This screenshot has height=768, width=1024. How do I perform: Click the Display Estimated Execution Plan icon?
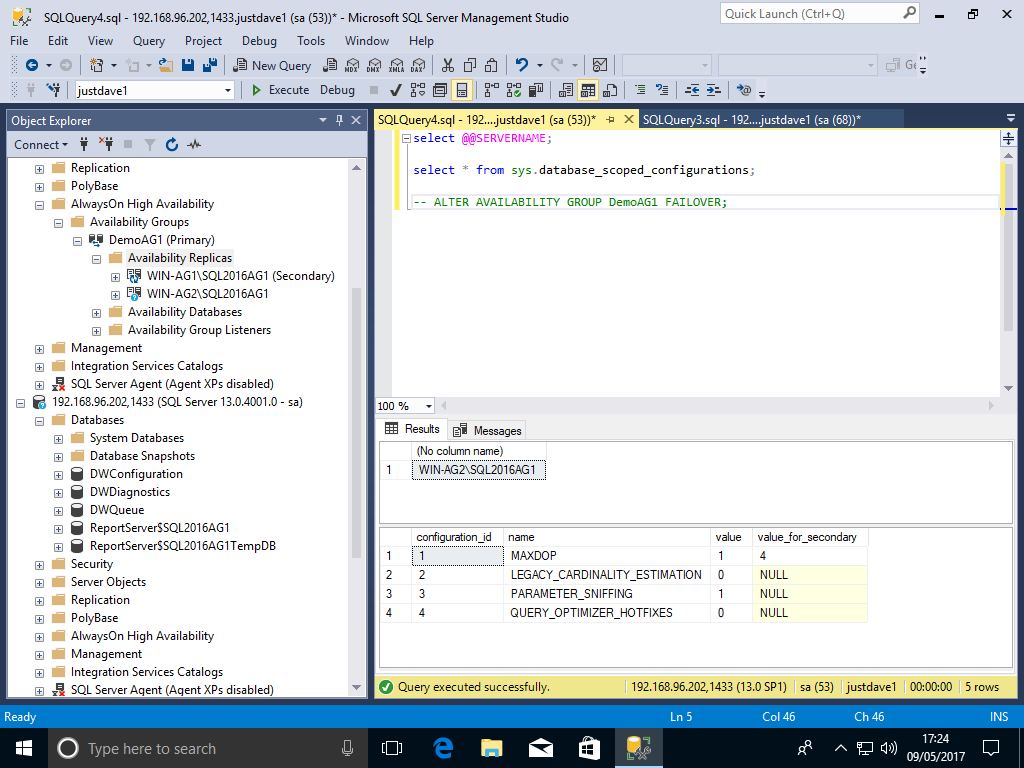(x=418, y=90)
